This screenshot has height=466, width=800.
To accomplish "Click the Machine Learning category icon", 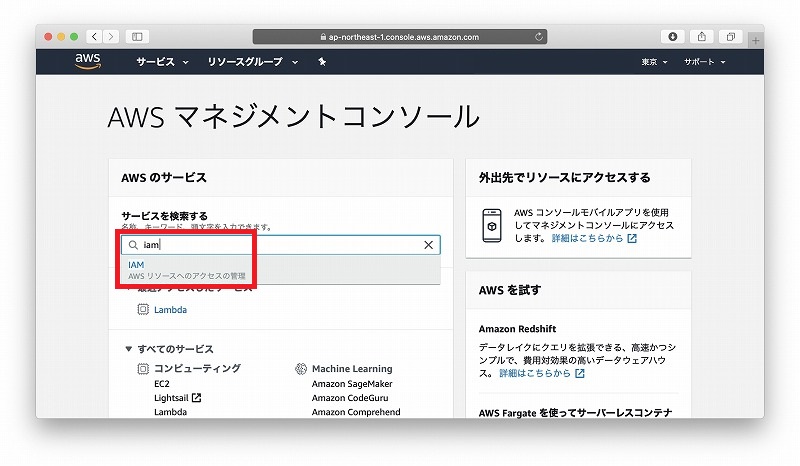I will [x=301, y=369].
